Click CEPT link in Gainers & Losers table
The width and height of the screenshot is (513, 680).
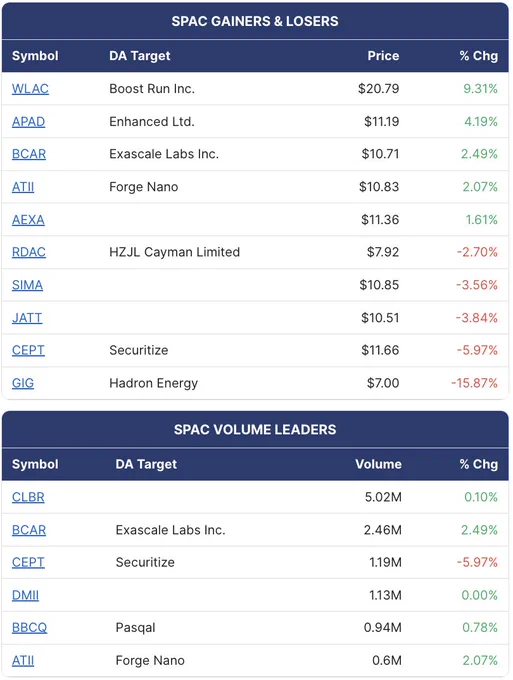[28, 350]
